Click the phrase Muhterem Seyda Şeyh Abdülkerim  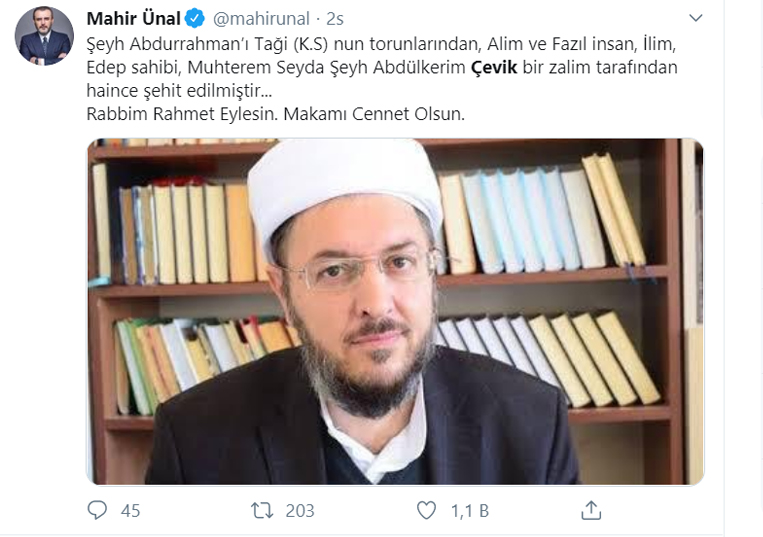[x=327, y=67]
